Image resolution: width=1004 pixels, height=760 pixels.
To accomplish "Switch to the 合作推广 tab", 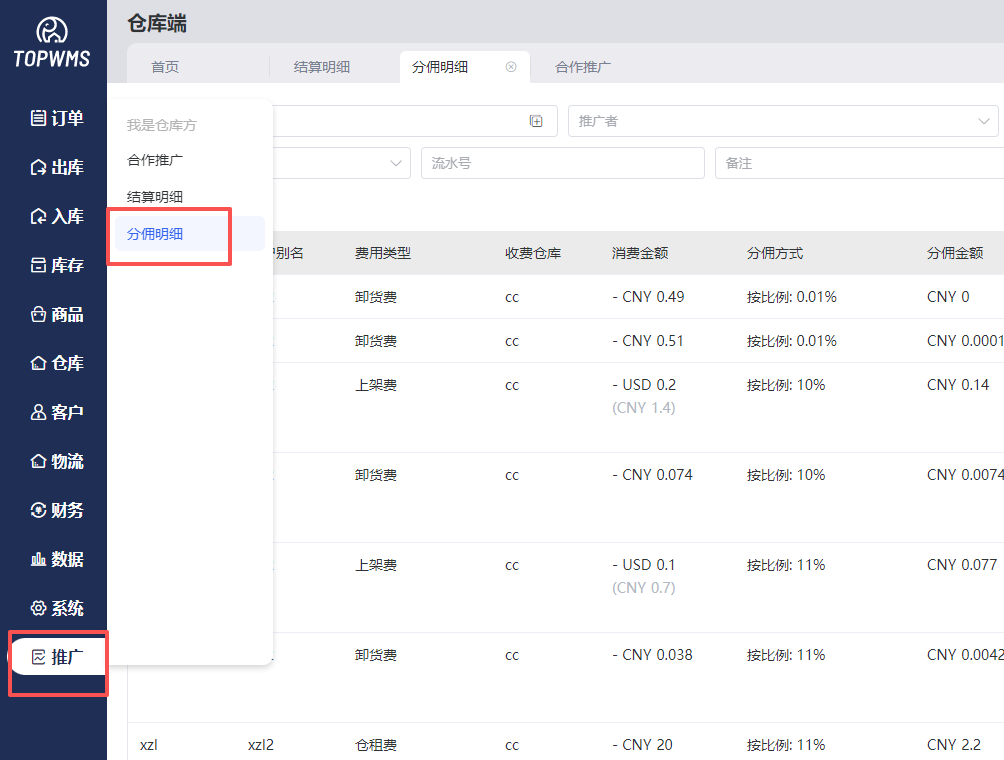I will tap(583, 67).
